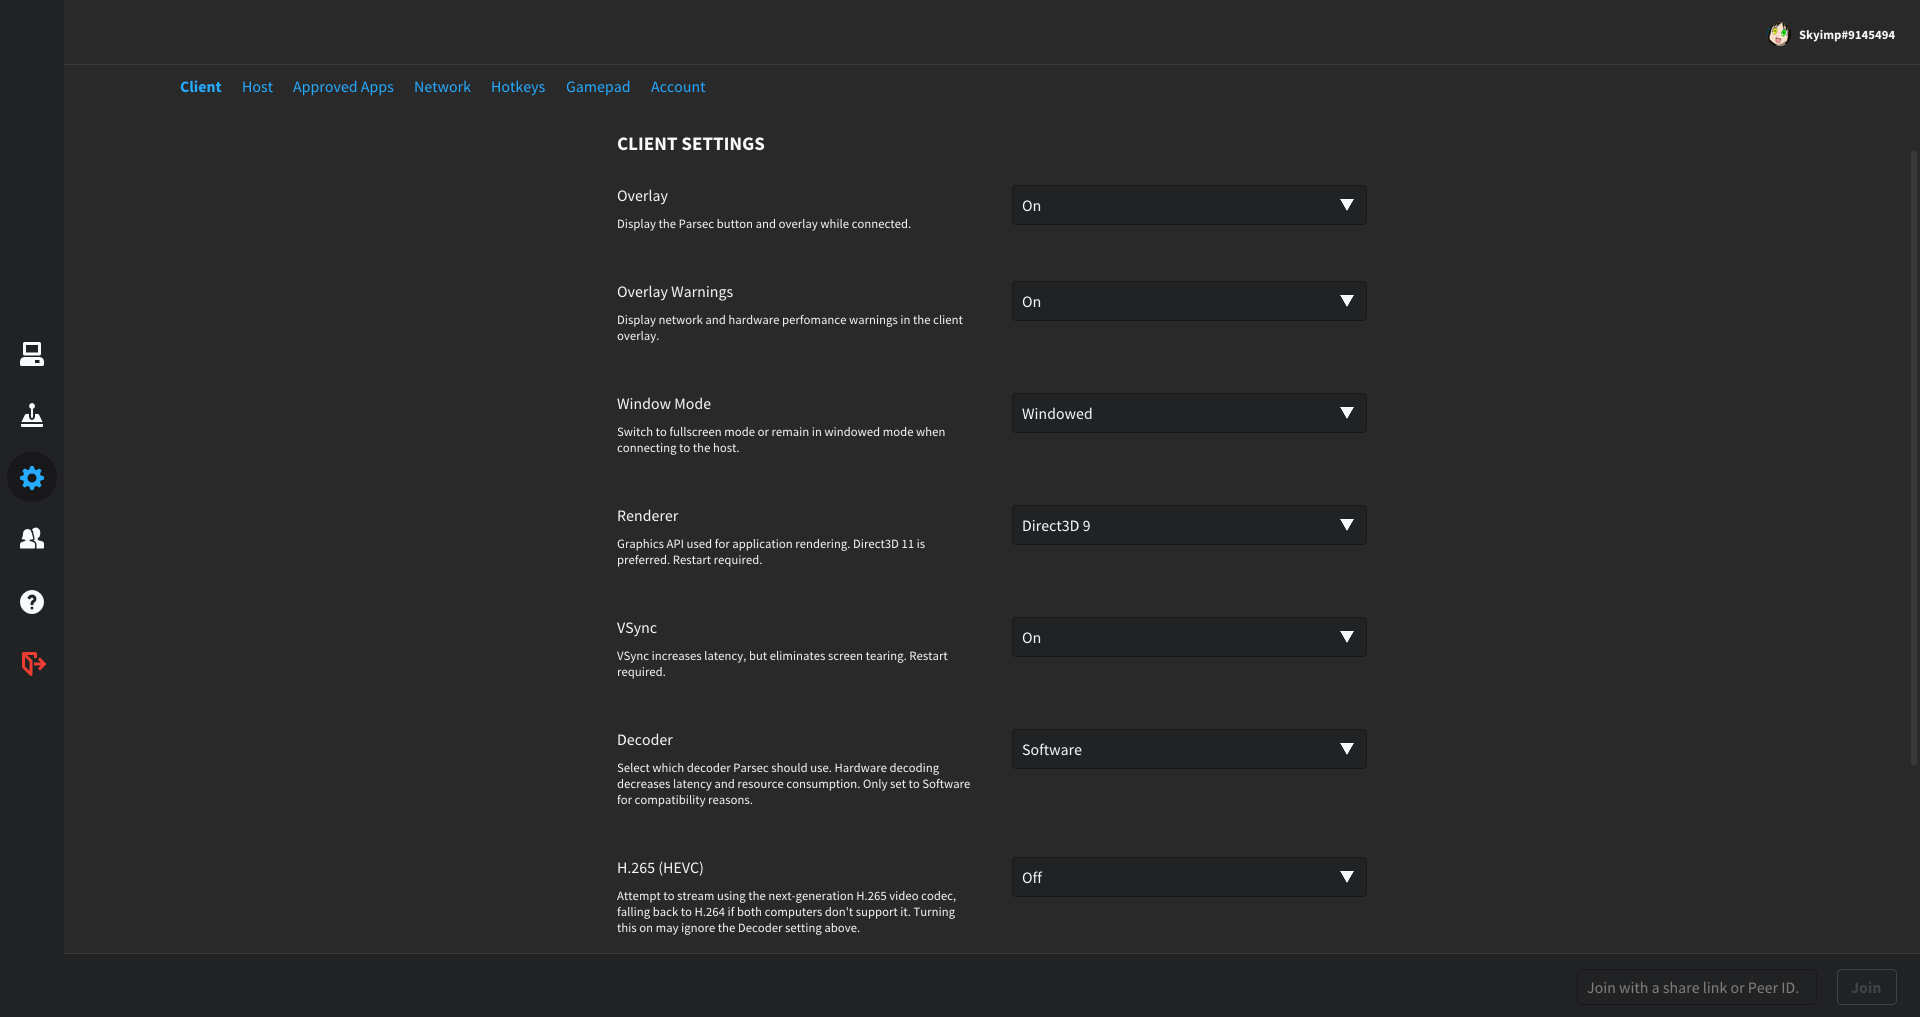Screen dimensions: 1920x1017
Task: Click the VSync label
Action: click(637, 628)
